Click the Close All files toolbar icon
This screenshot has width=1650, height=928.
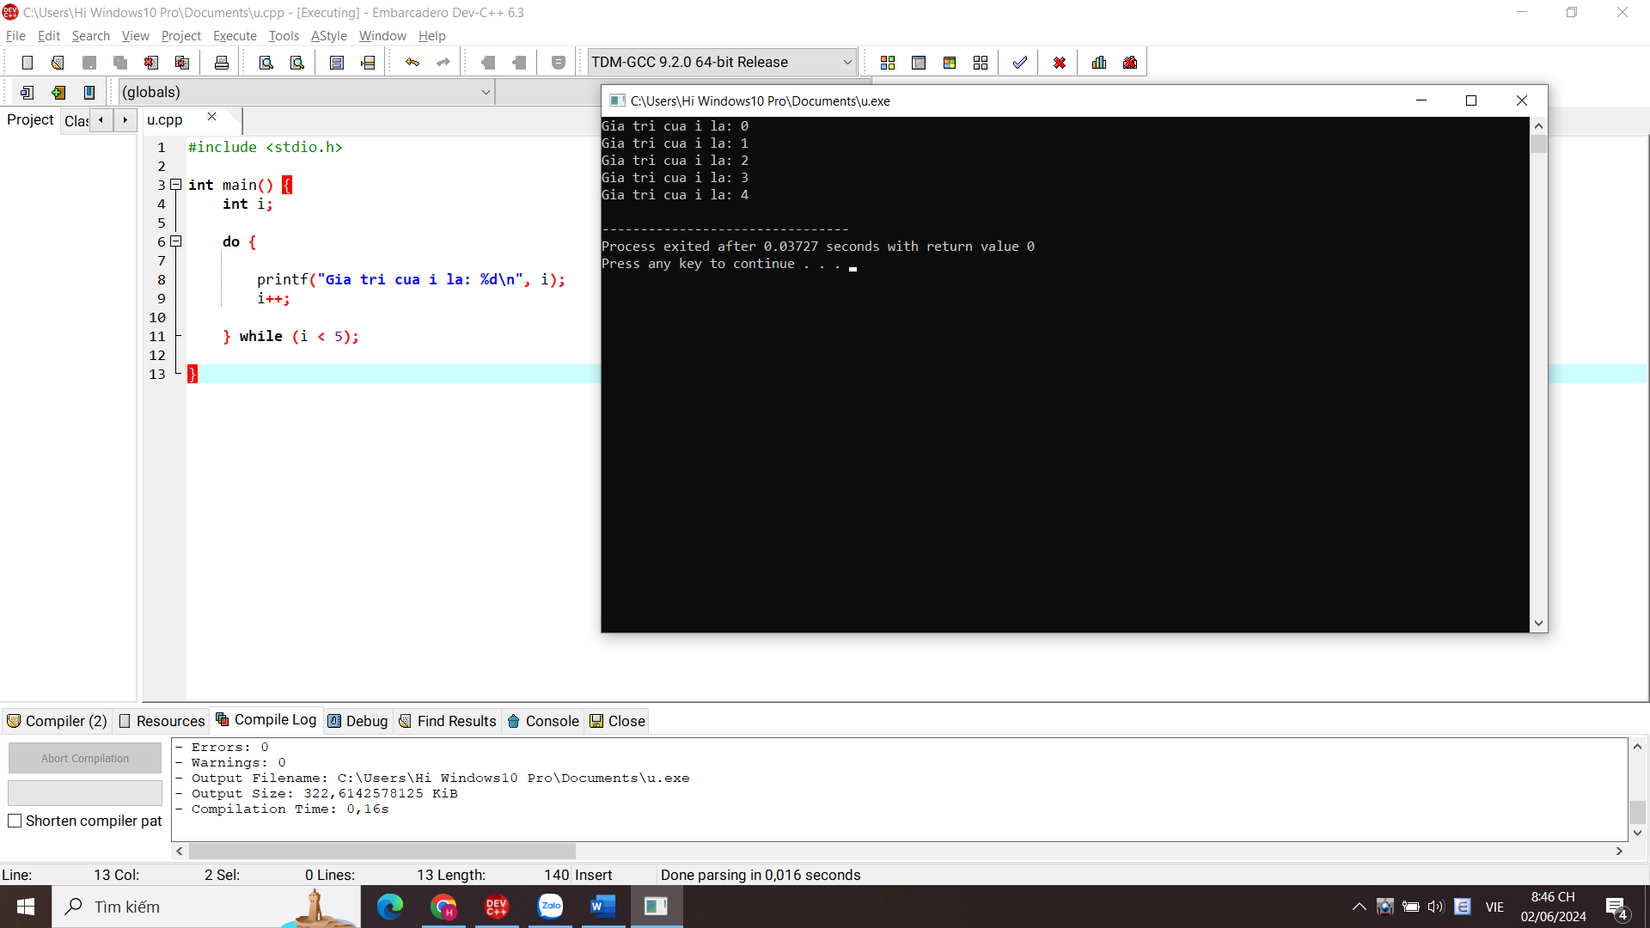coord(182,62)
